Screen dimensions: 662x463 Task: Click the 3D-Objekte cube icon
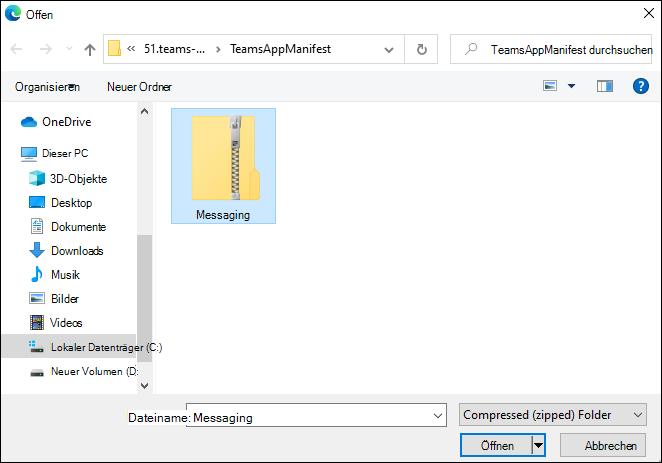(x=37, y=178)
